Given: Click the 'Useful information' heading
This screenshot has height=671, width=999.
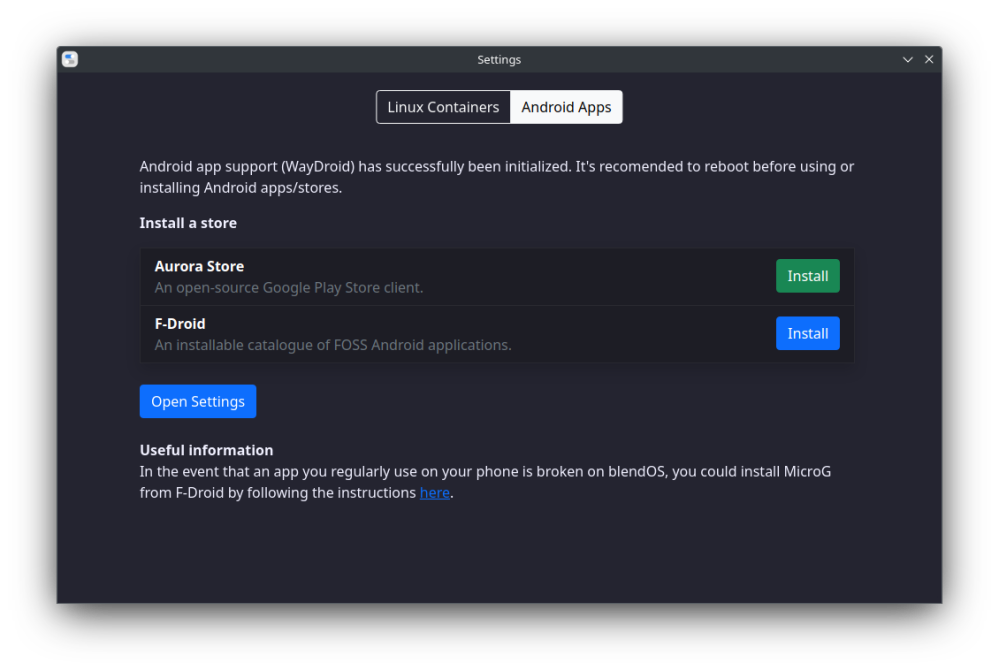Looking at the screenshot, I should 206,450.
